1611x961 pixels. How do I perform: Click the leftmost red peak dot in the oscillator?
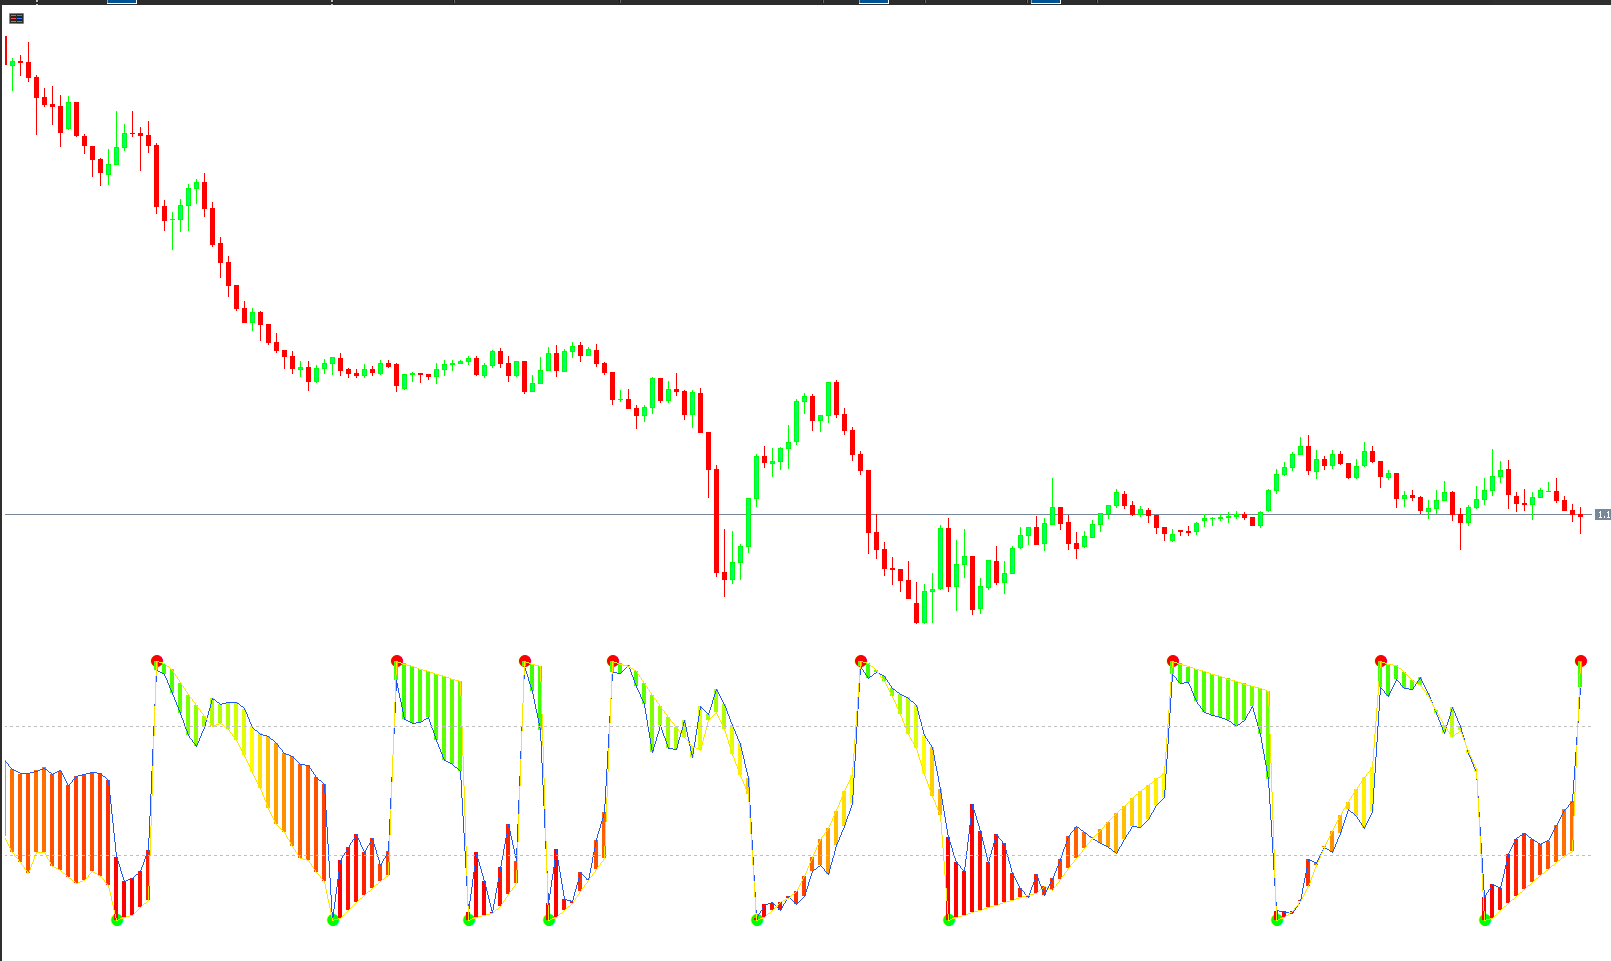[157, 661]
